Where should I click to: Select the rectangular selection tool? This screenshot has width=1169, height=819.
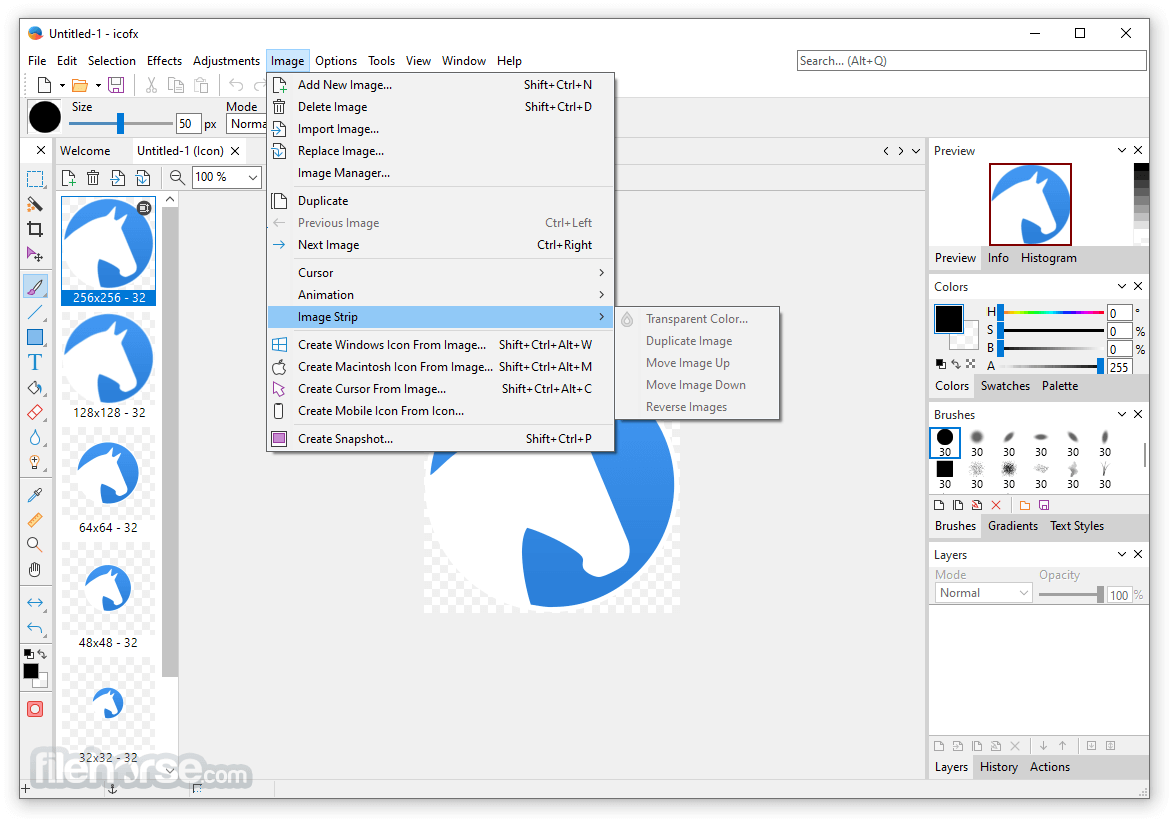[35, 179]
